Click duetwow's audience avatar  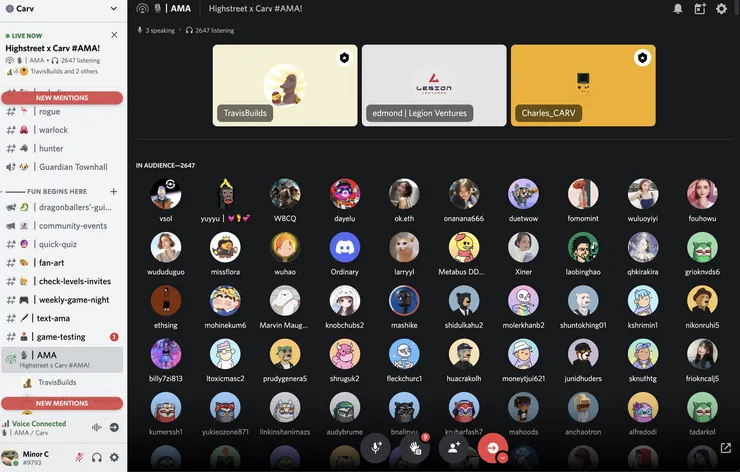tap(523, 194)
